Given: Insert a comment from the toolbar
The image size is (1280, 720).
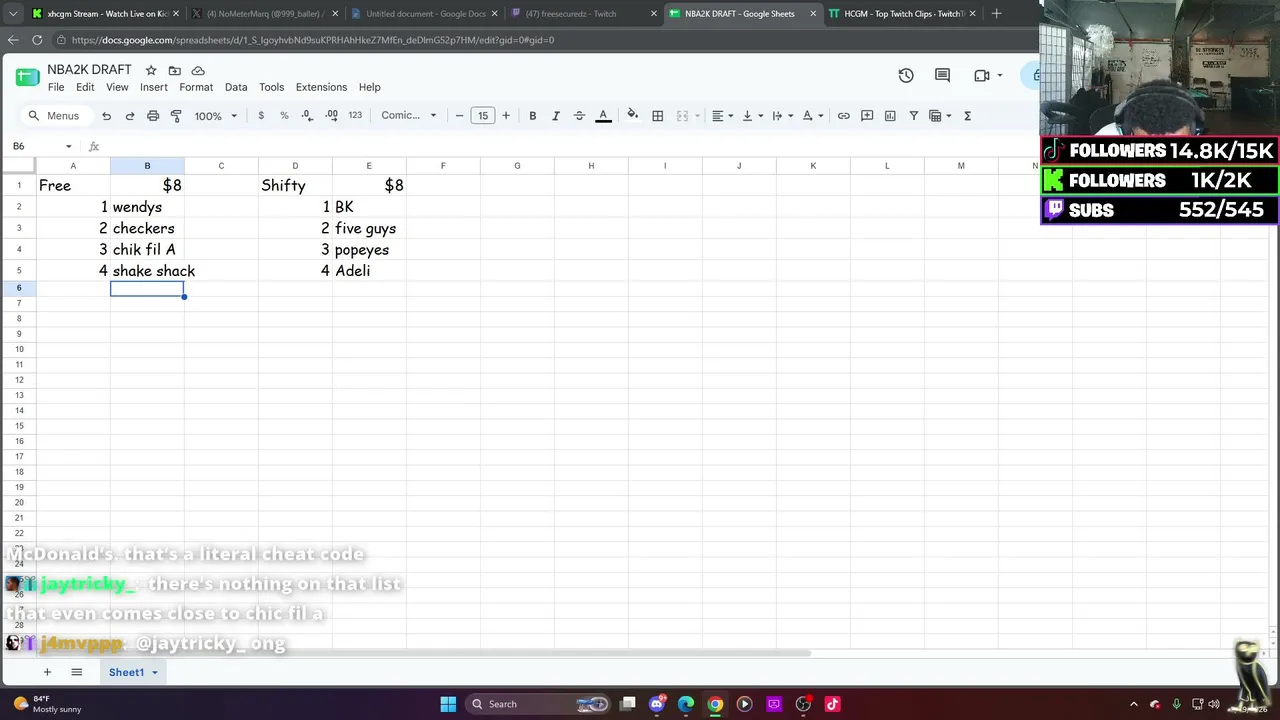Looking at the screenshot, I should click(x=867, y=116).
